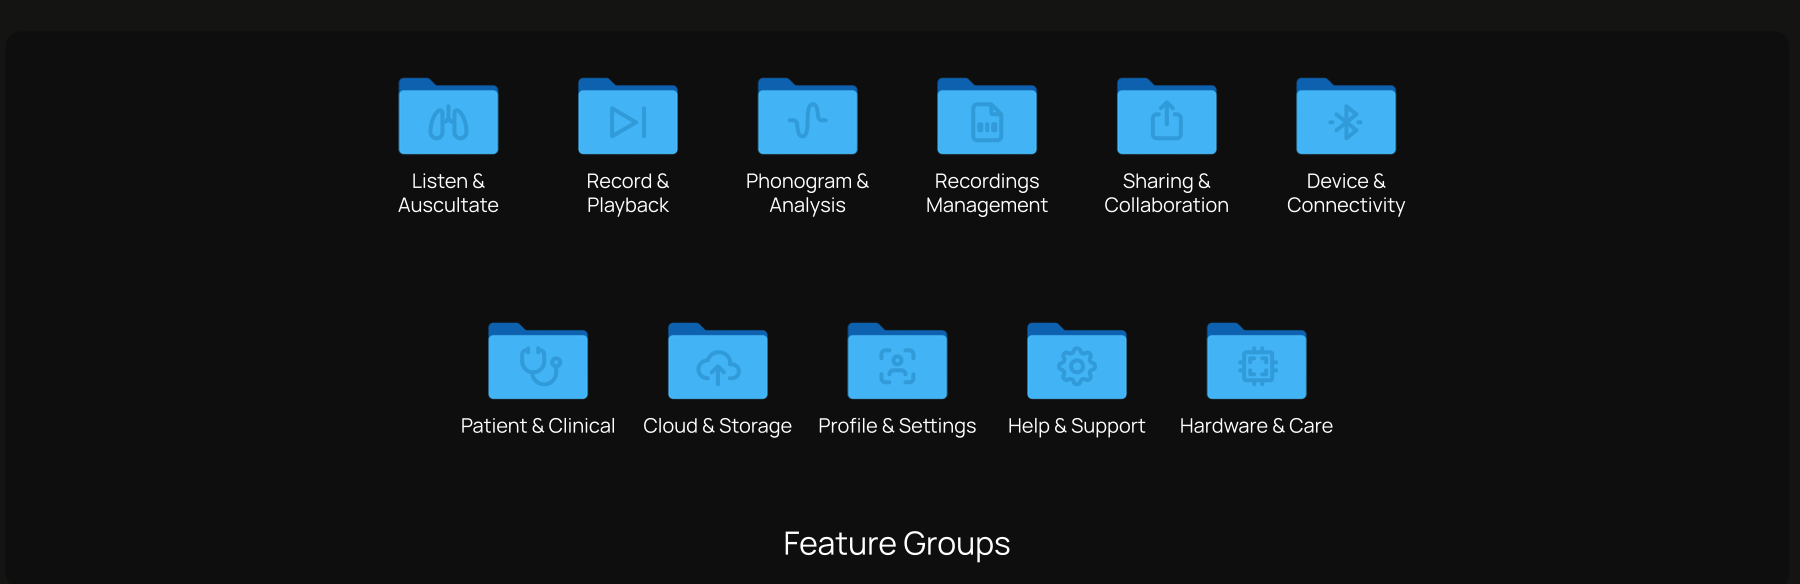Viewport: 1800px width, 584px height.
Task: Open the Device & Connectivity Bluetooth folder
Action: tap(1346, 116)
